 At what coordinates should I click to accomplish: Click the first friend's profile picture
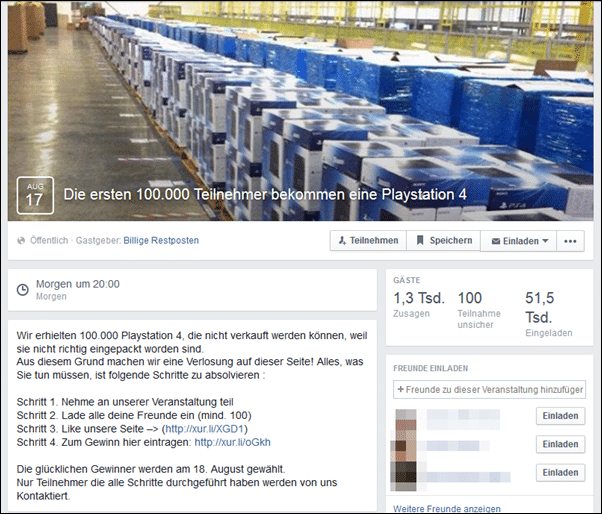tap(406, 420)
